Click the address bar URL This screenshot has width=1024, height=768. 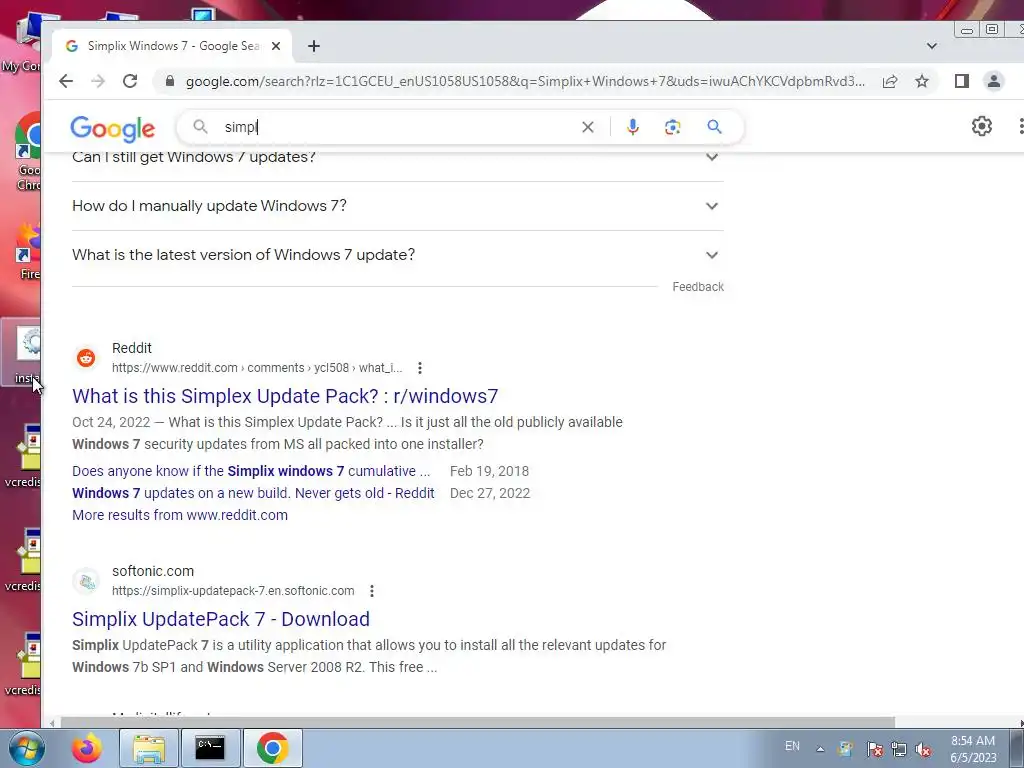point(525,81)
